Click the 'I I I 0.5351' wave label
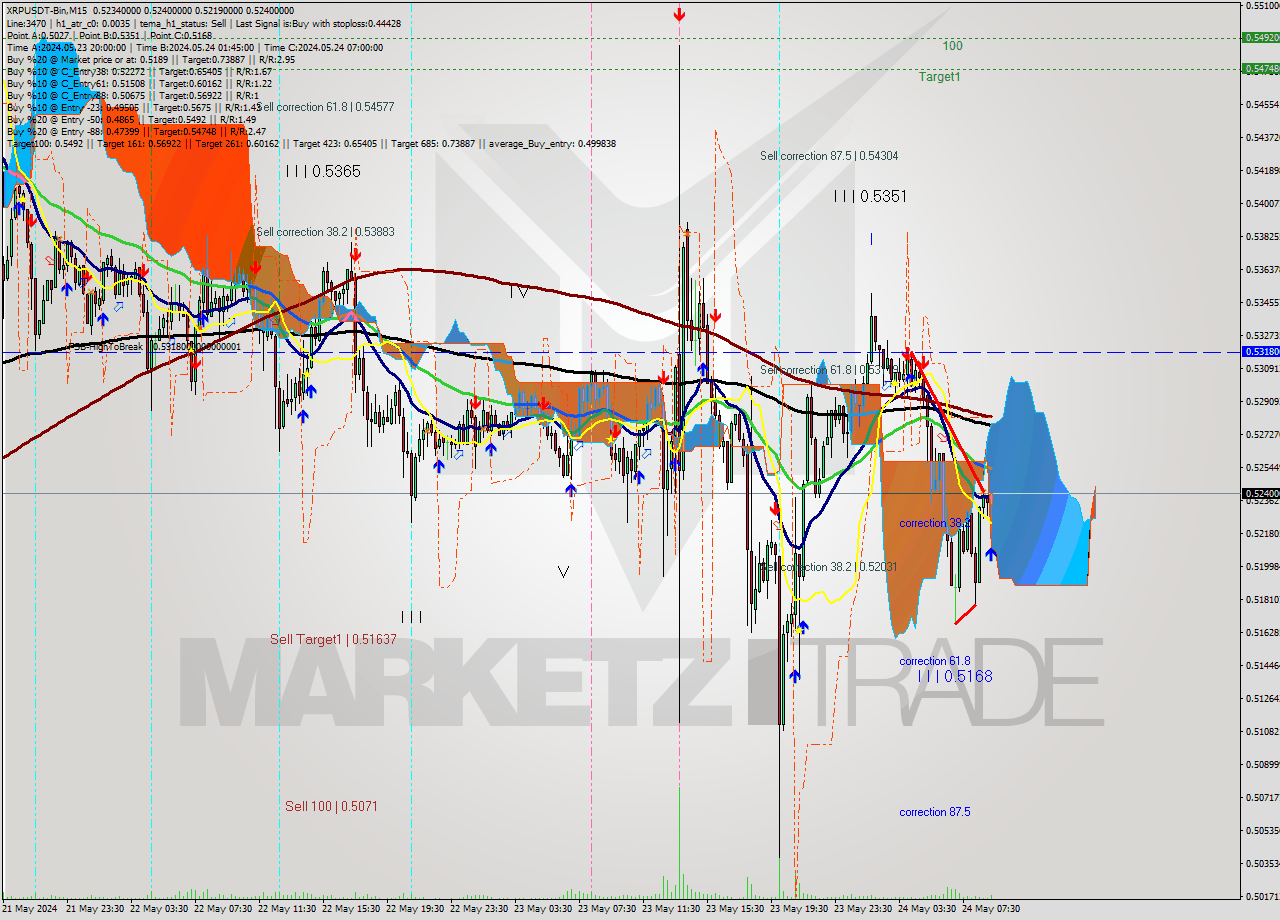Image resolution: width=1280 pixels, height=920 pixels. [871, 196]
